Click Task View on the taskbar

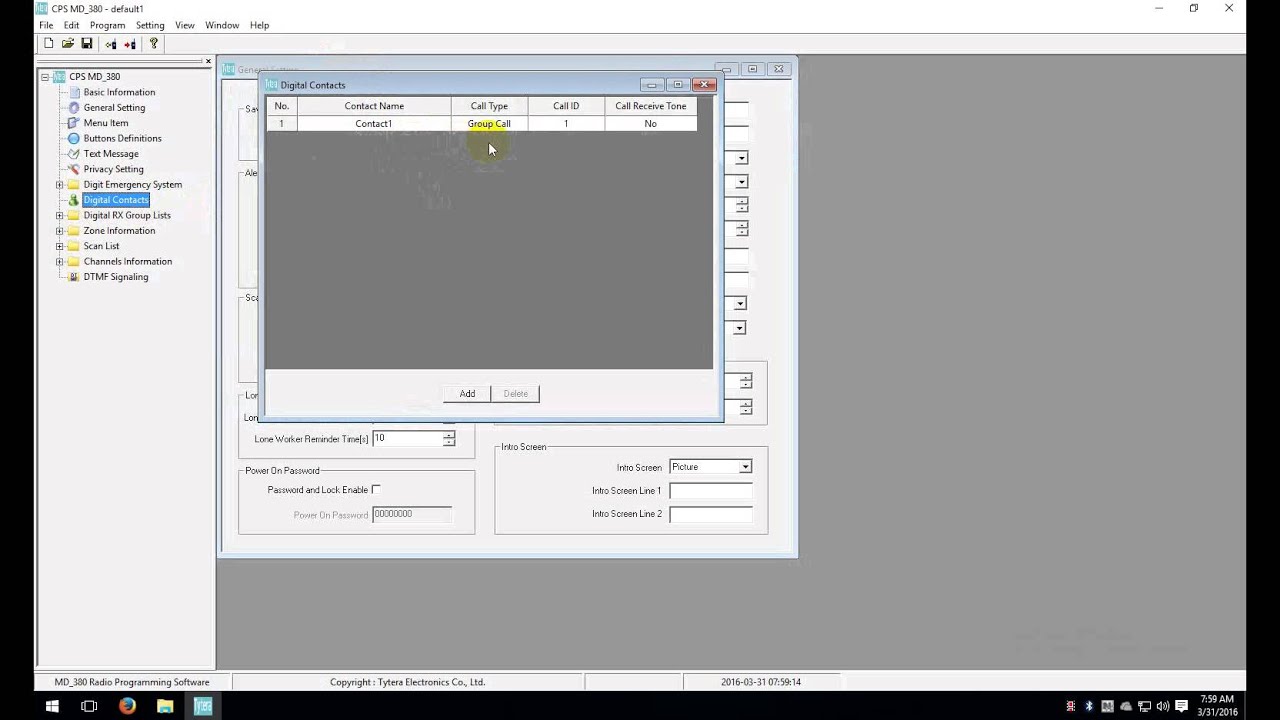pyautogui.click(x=89, y=706)
